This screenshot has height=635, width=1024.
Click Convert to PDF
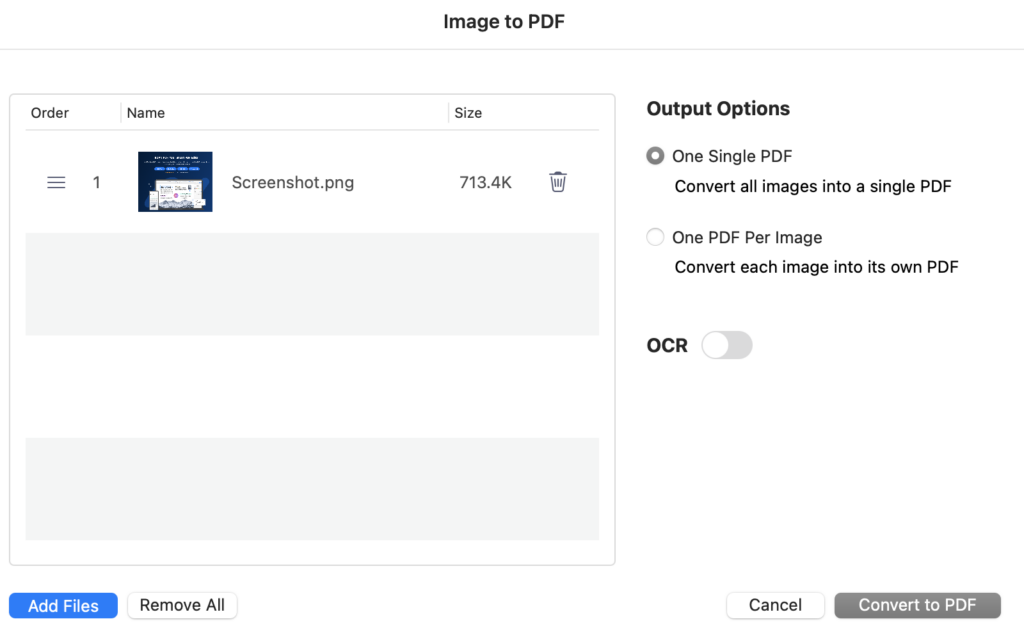pyautogui.click(x=917, y=605)
